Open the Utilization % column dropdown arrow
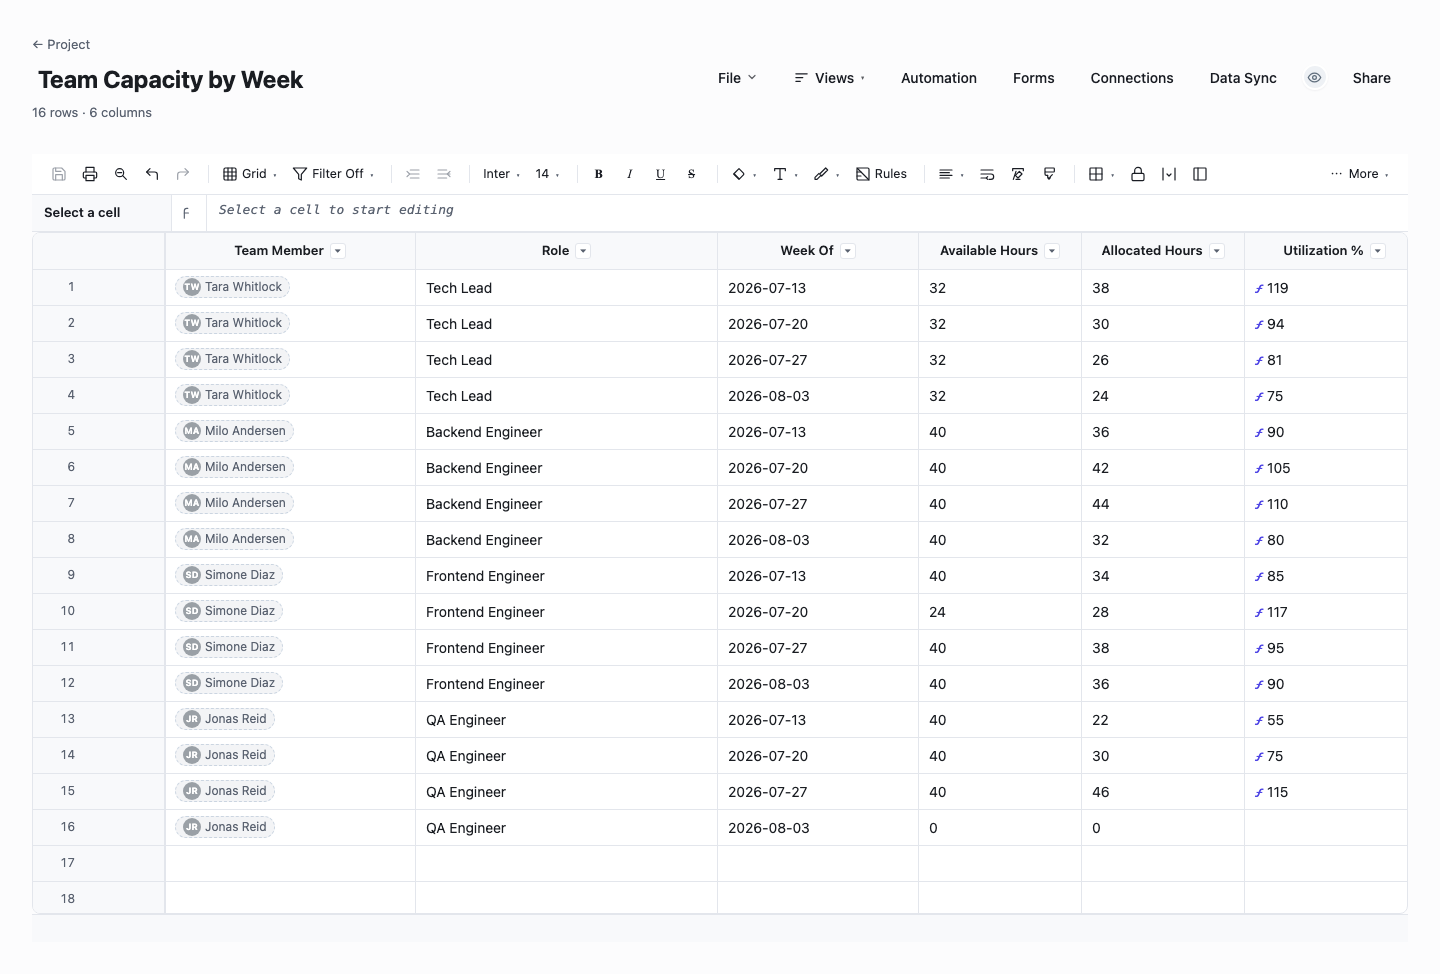The height and width of the screenshot is (974, 1440). [x=1378, y=251]
